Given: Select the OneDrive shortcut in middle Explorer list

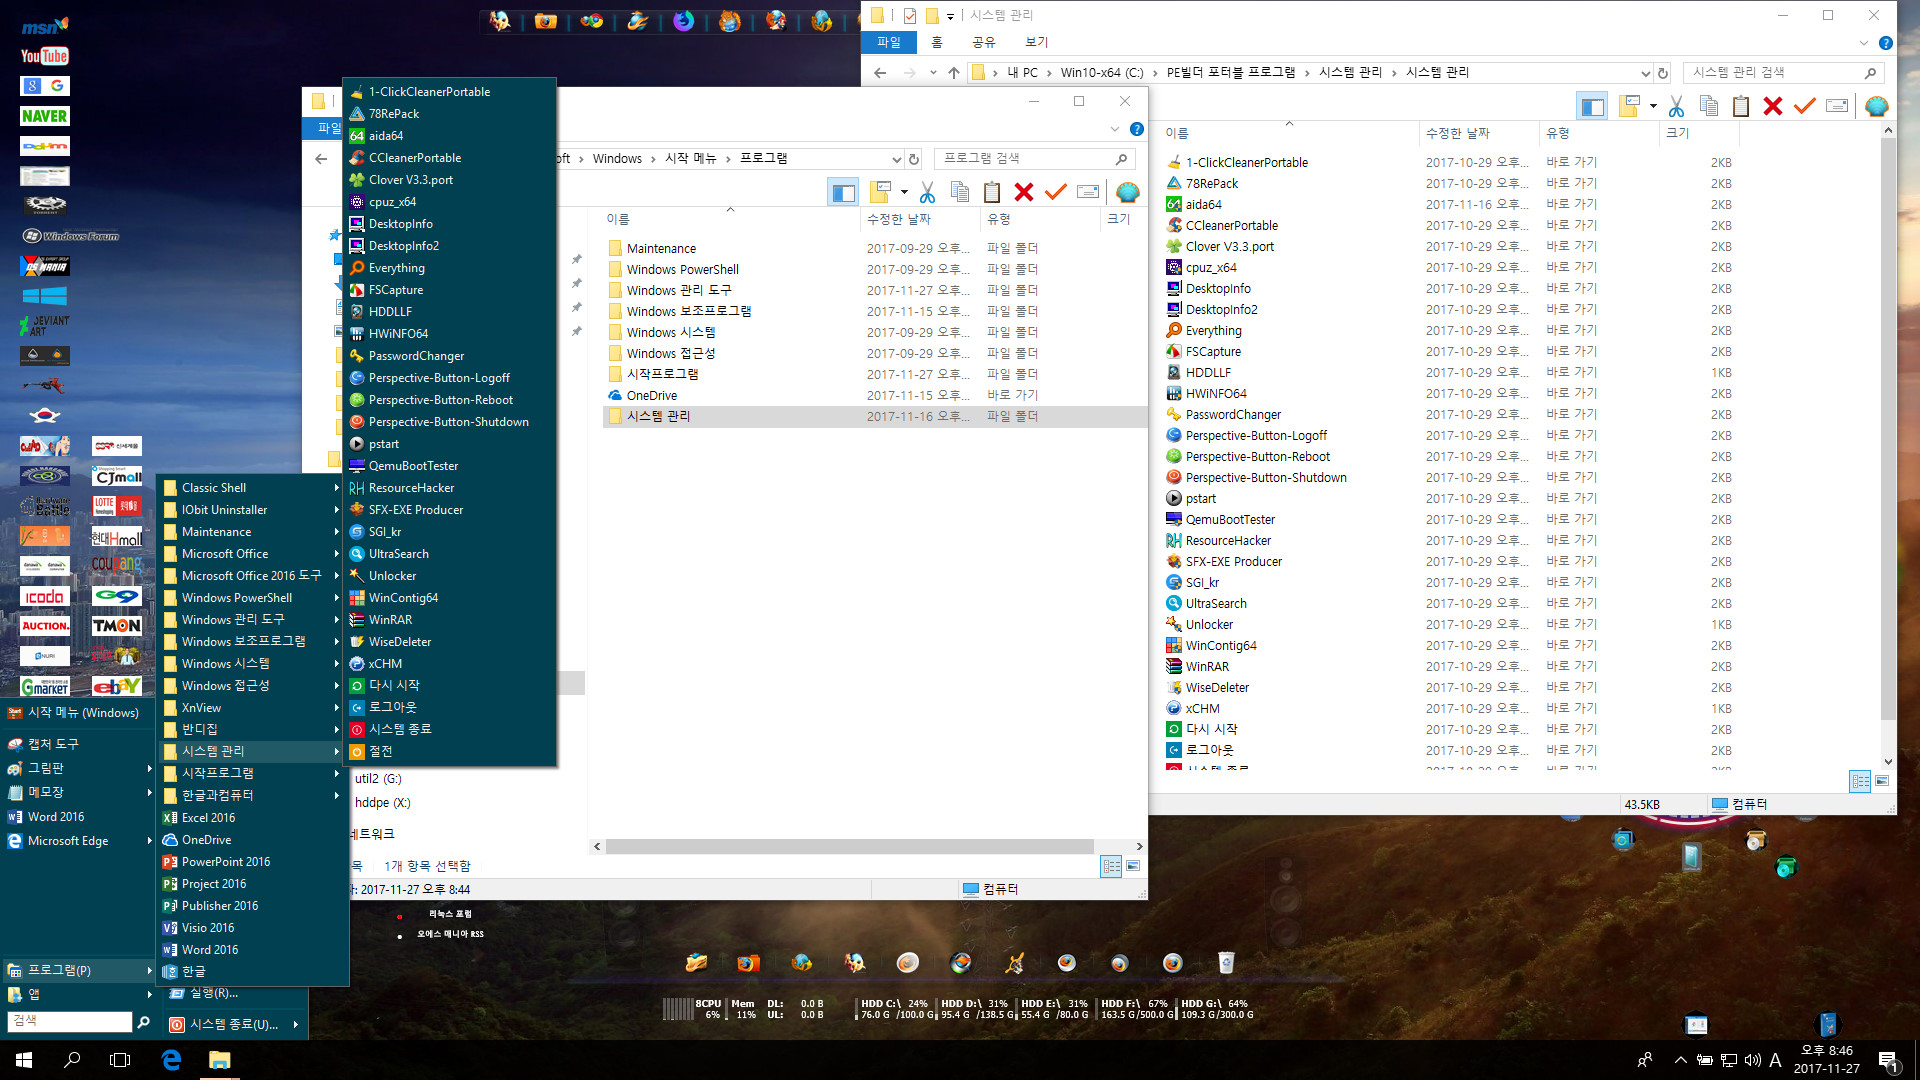Looking at the screenshot, I should point(651,396).
